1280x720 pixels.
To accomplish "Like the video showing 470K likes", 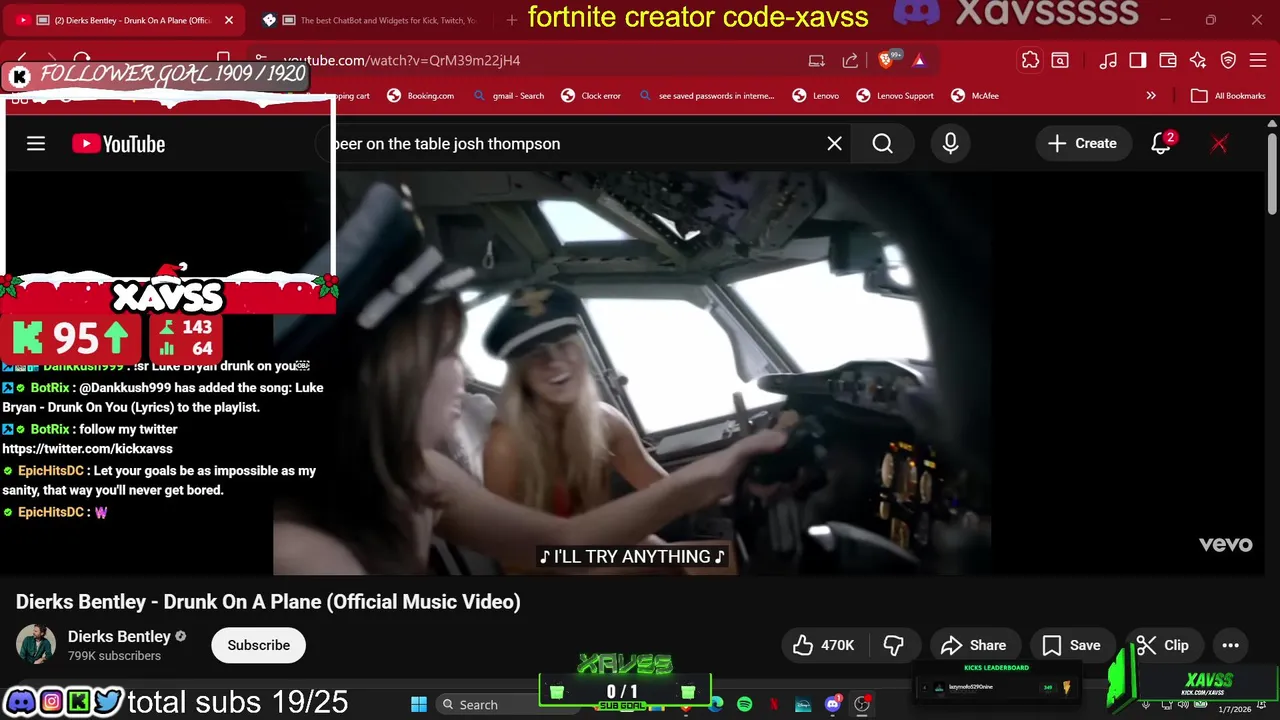I will [823, 646].
